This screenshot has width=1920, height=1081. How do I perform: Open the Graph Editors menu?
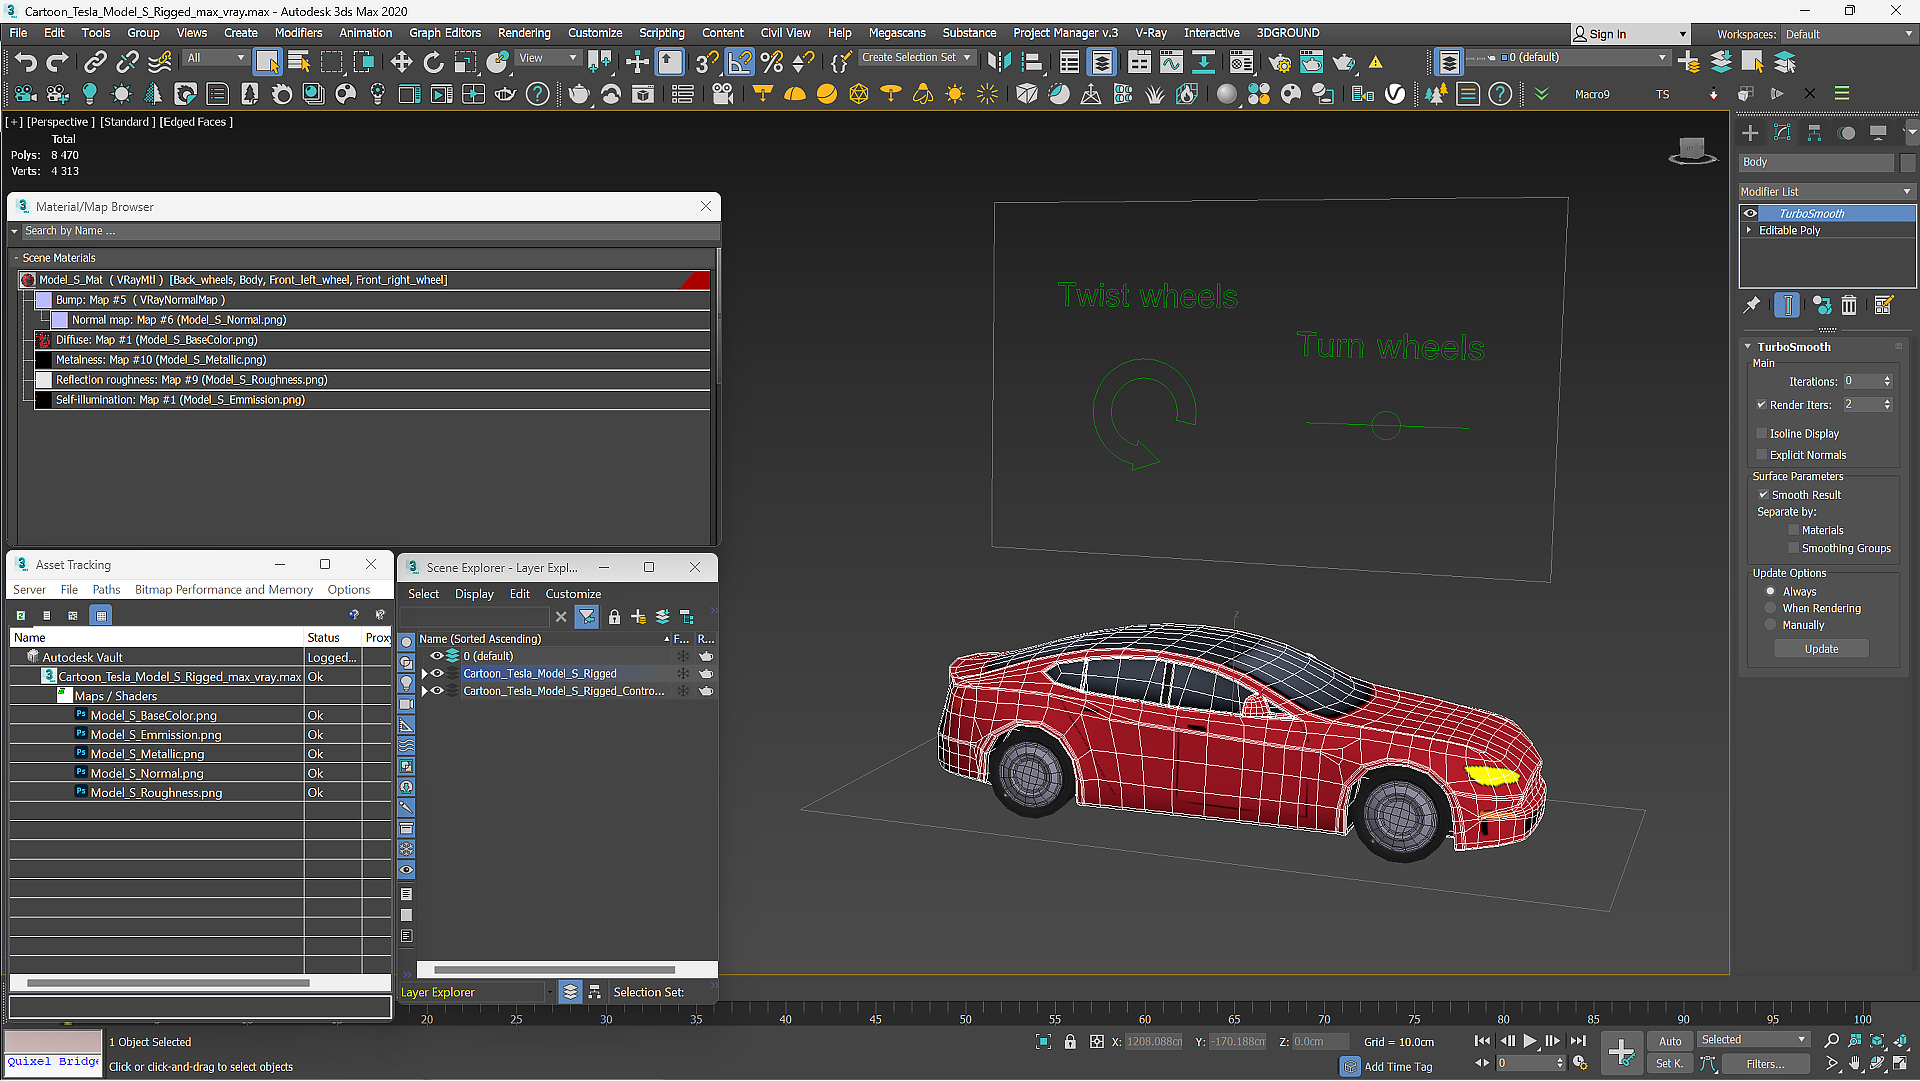[x=445, y=33]
